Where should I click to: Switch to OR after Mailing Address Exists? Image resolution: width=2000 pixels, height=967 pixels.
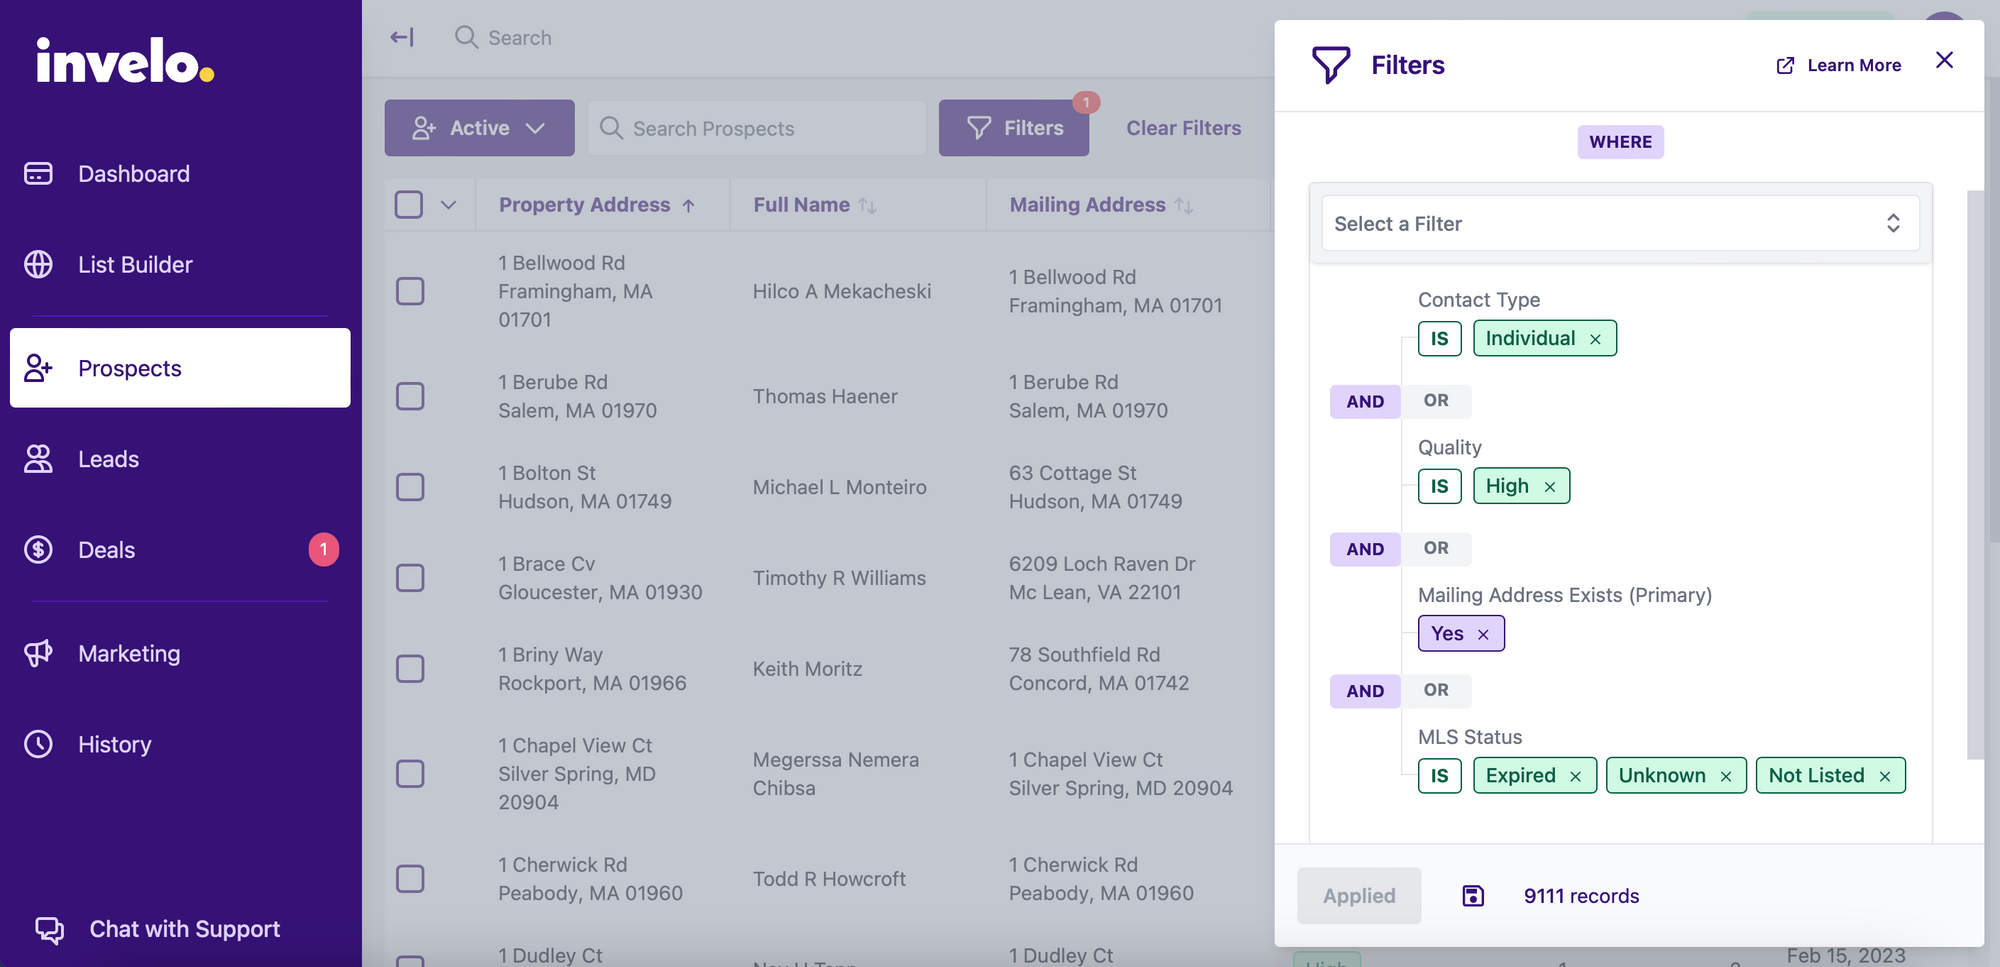click(1436, 691)
